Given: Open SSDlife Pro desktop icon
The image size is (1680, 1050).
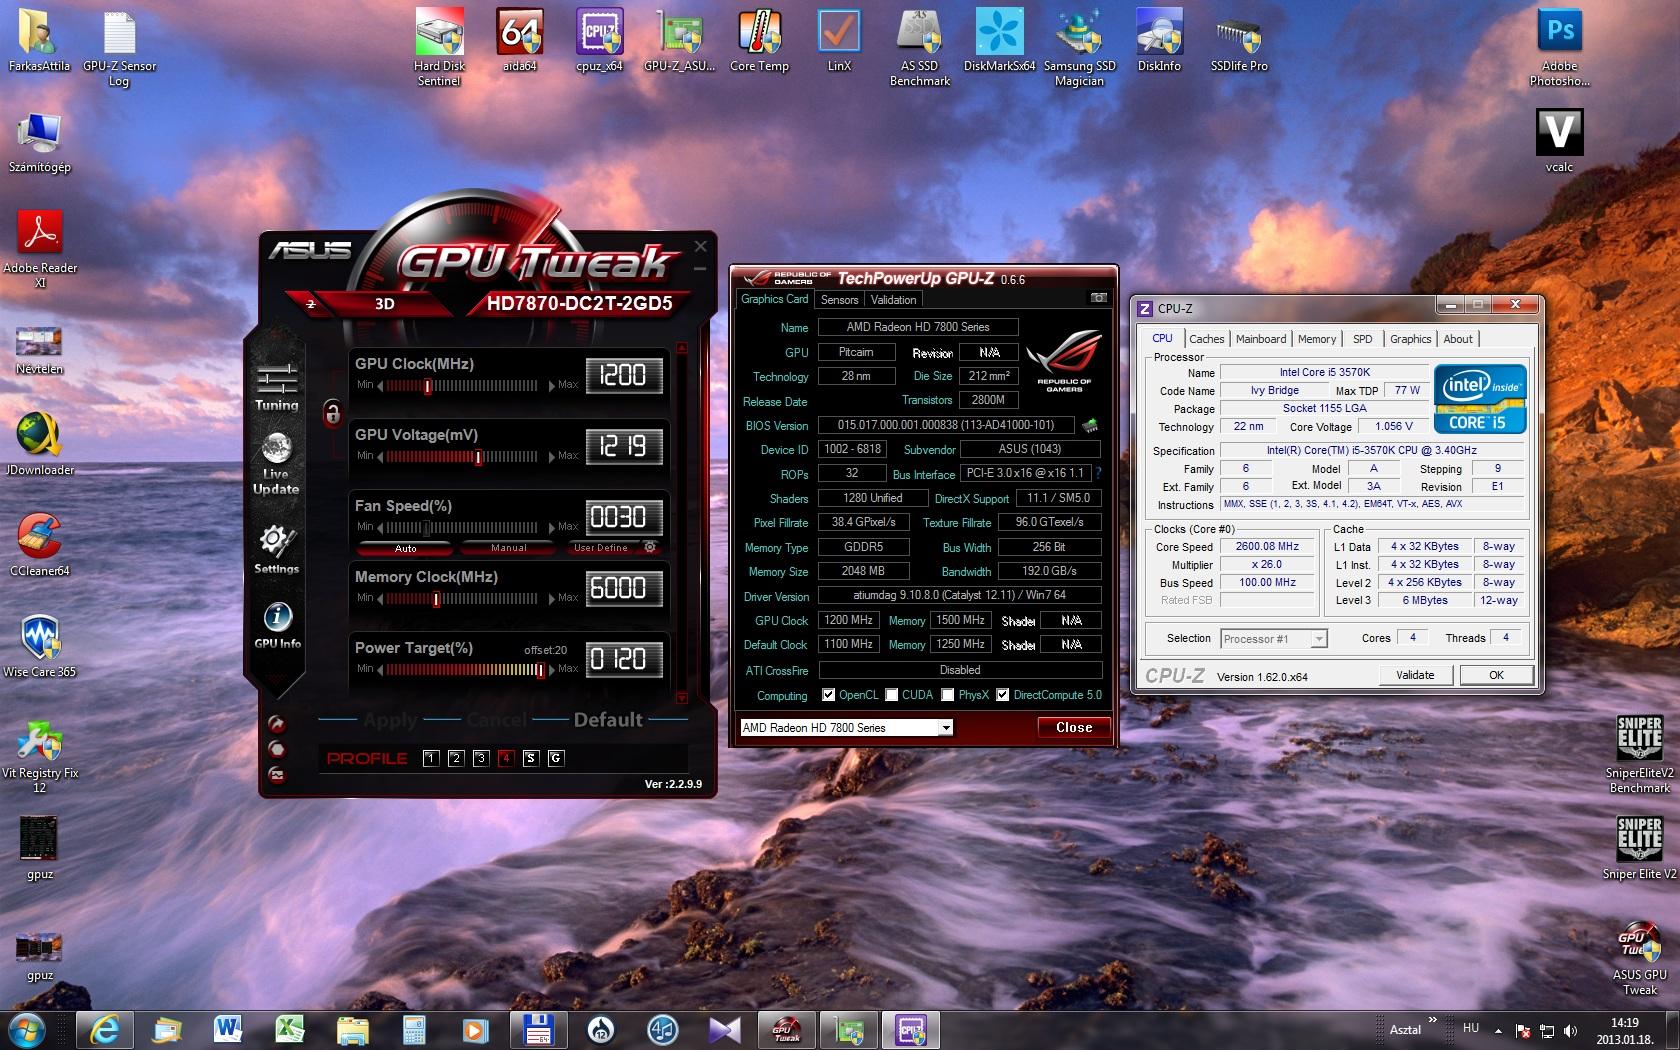Looking at the screenshot, I should click(1239, 40).
